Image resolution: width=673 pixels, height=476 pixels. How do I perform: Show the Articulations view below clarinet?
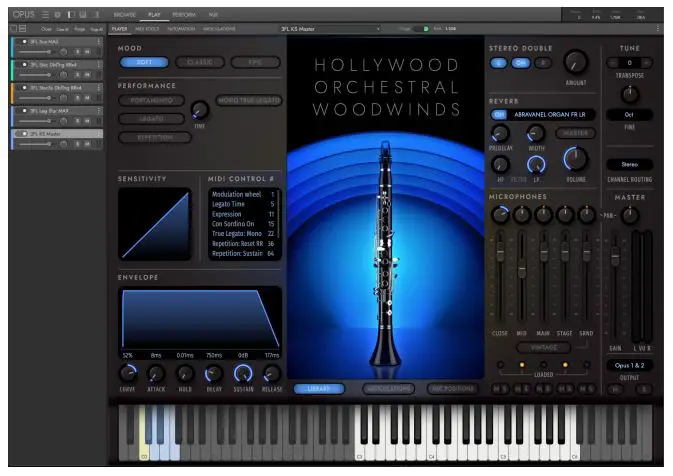coord(388,389)
